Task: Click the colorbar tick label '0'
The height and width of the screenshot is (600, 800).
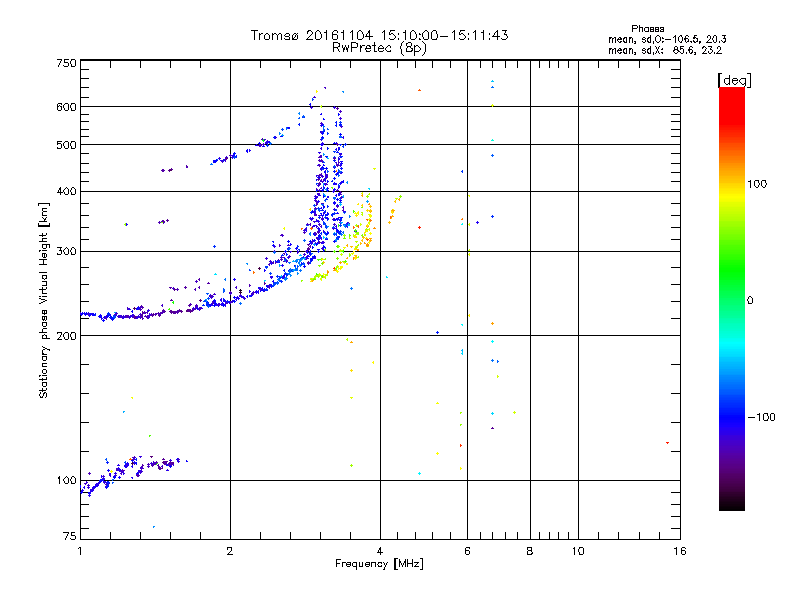Action: [x=750, y=300]
